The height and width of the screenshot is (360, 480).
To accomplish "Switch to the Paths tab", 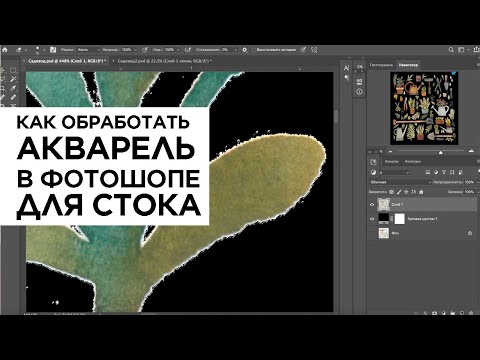I will tap(413, 162).
